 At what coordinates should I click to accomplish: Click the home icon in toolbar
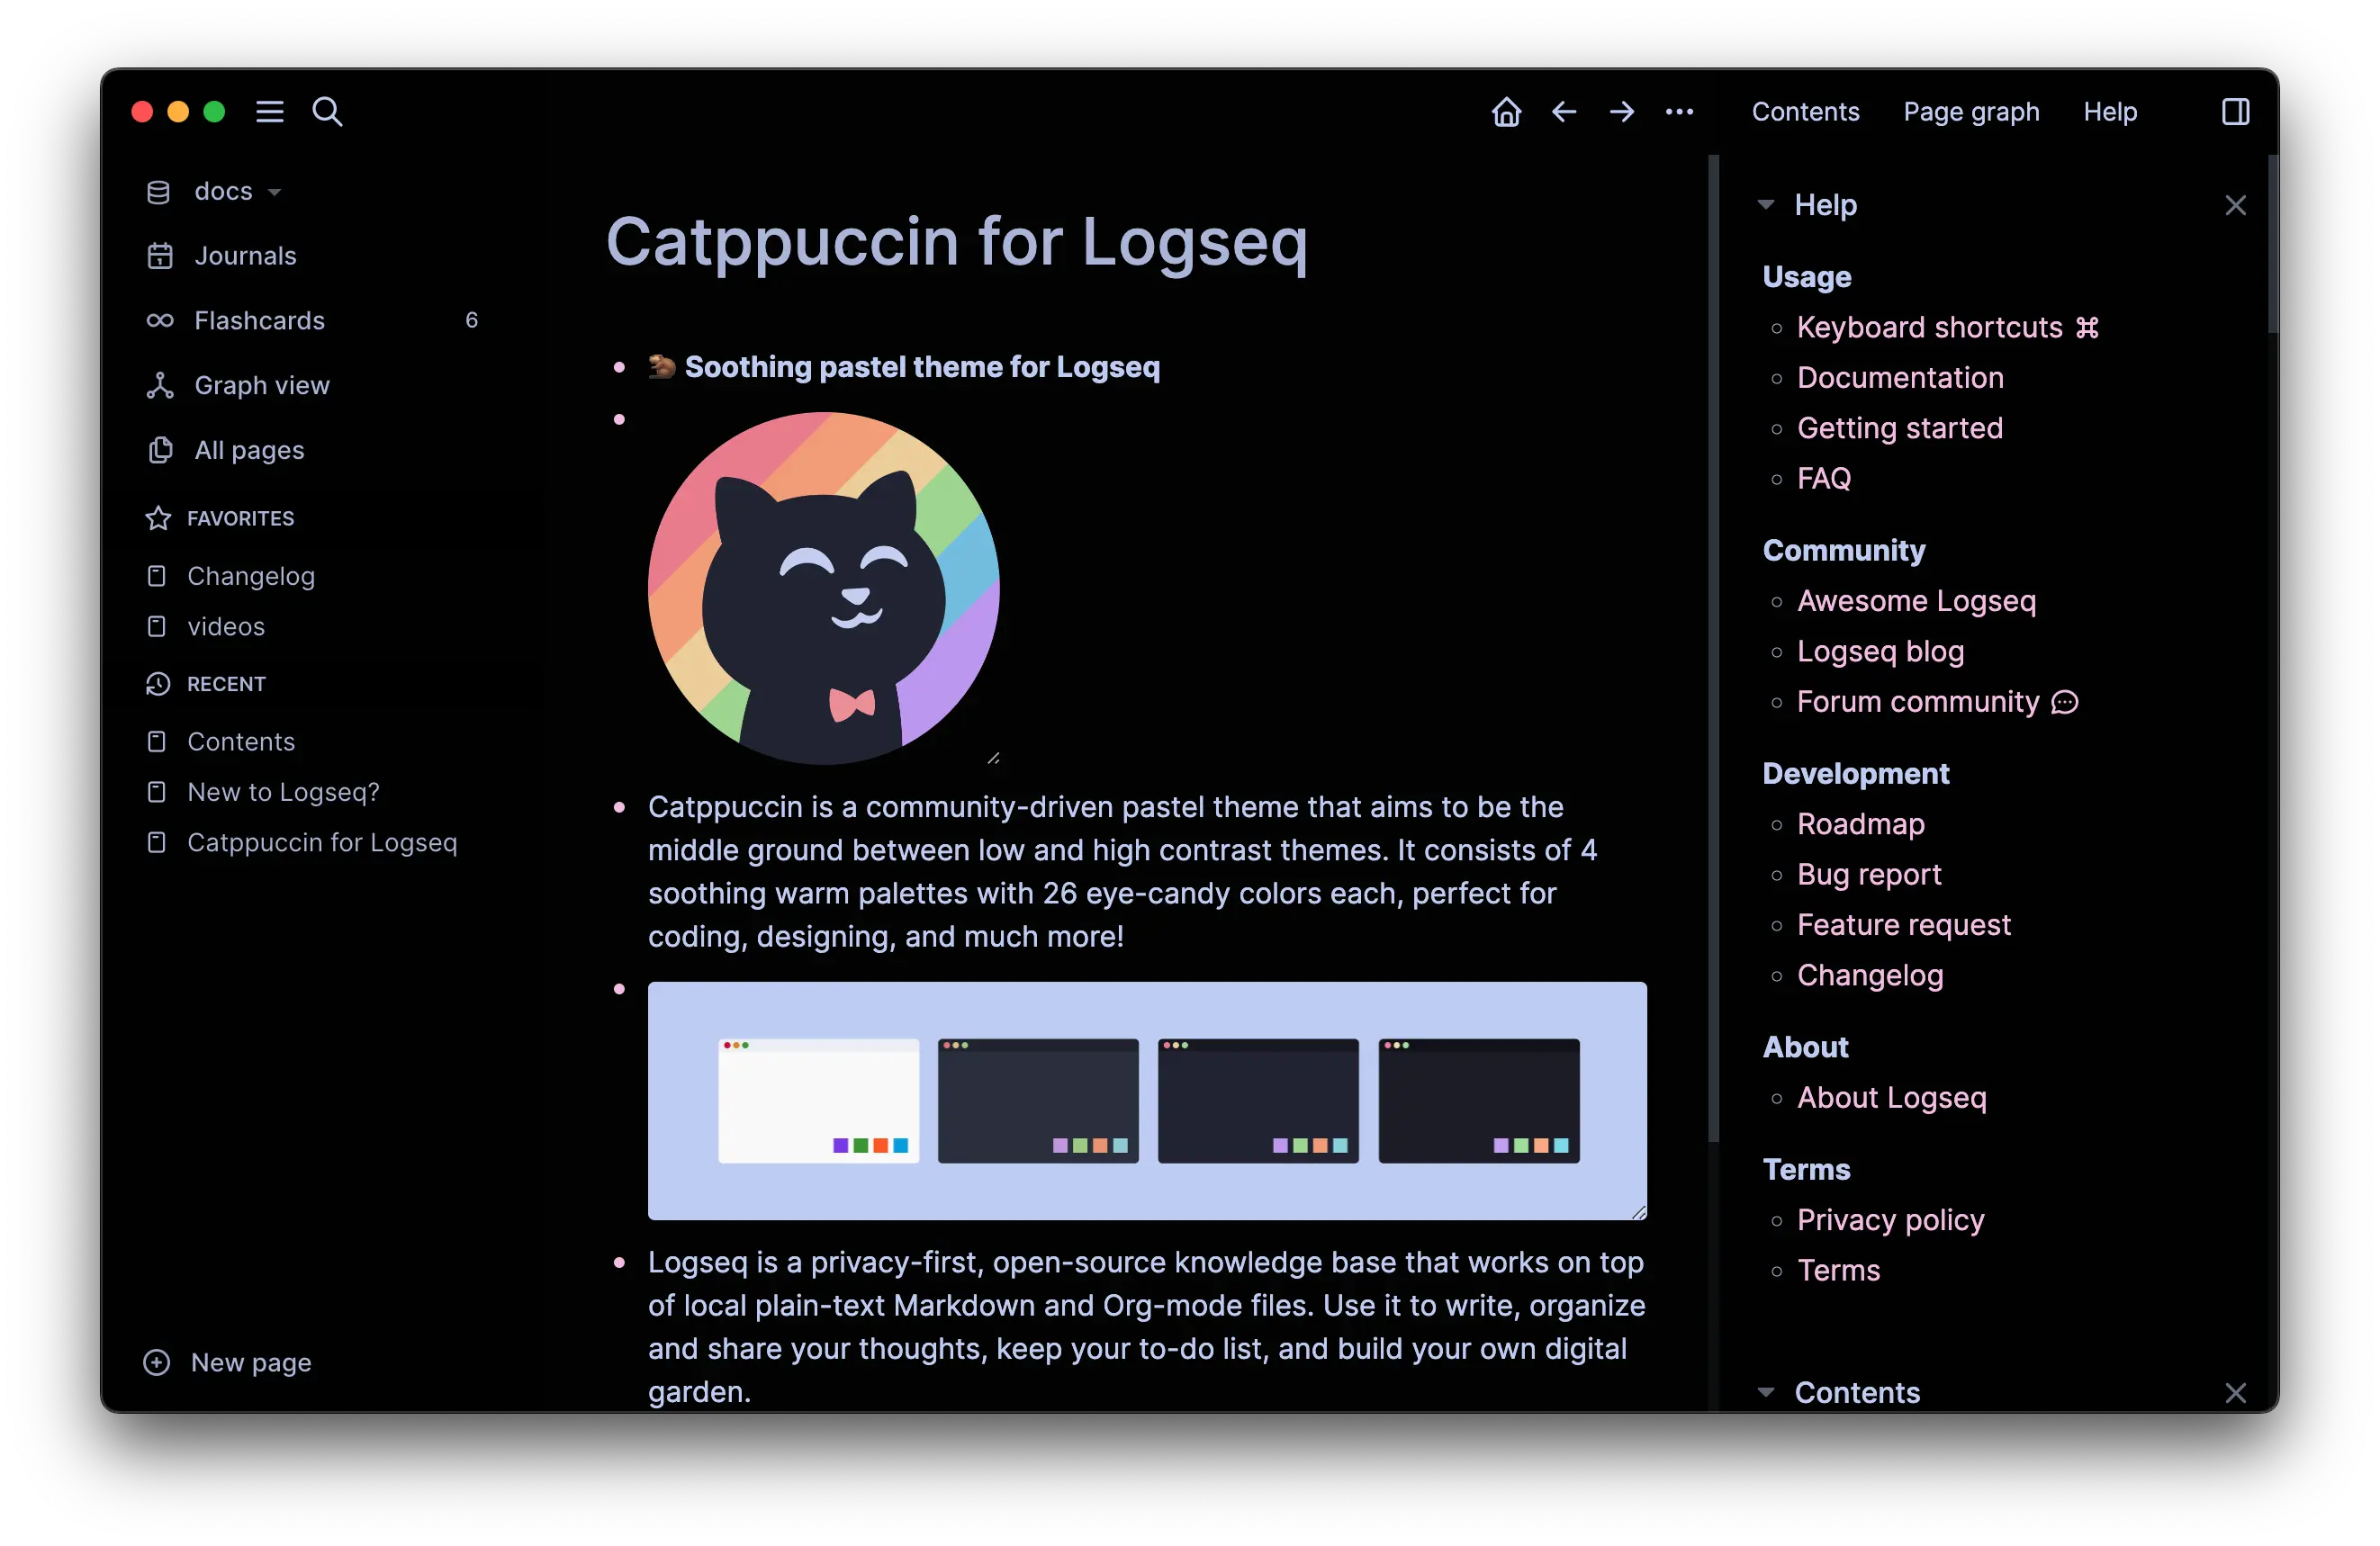tap(1506, 112)
